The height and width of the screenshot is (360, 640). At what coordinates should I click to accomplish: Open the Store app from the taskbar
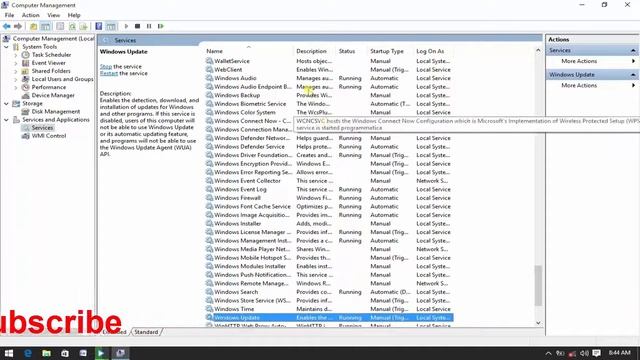[x=64, y=353]
